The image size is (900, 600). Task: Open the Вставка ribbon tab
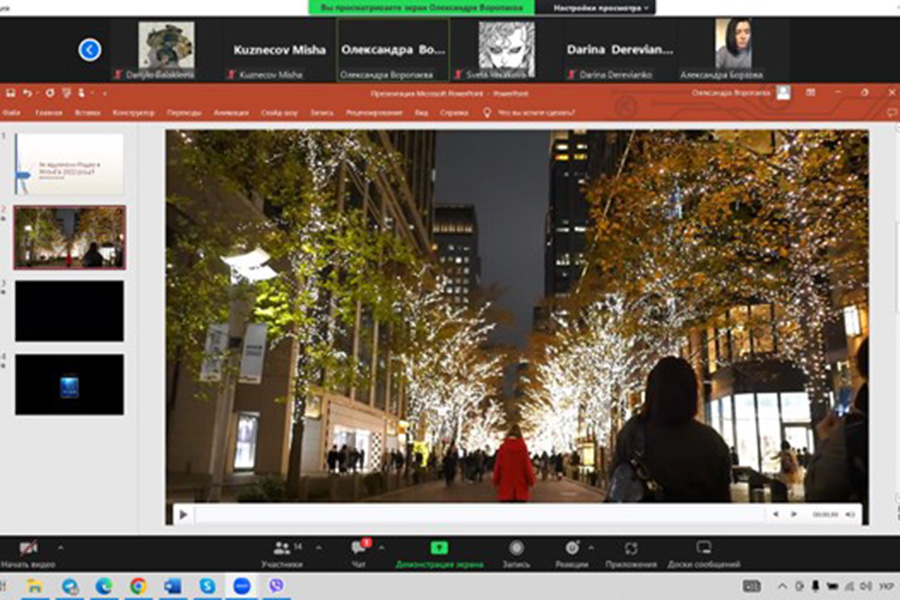(87, 113)
